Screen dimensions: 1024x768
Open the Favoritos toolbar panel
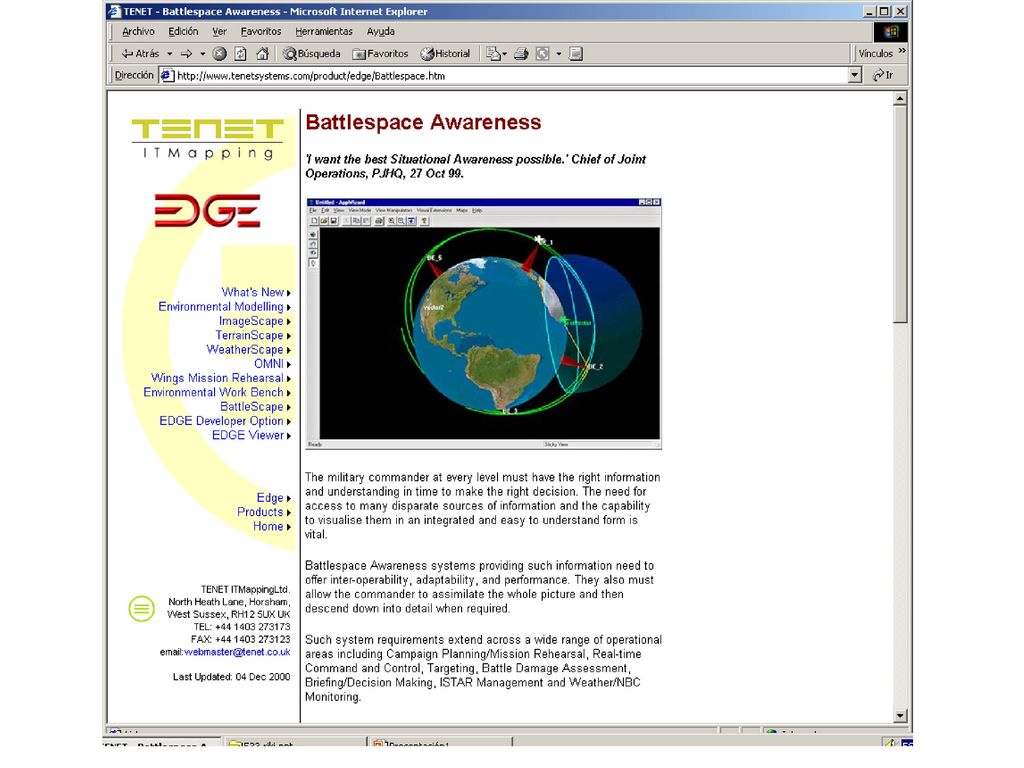[x=380, y=54]
